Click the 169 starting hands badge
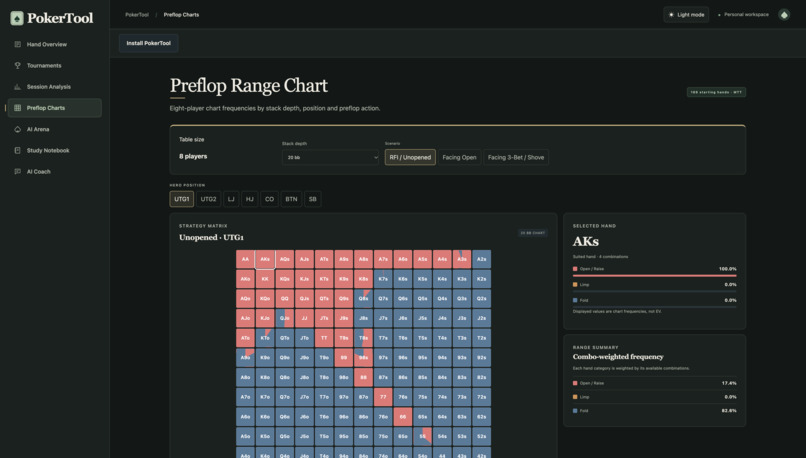Screen dimensions: 806x458 716,92
